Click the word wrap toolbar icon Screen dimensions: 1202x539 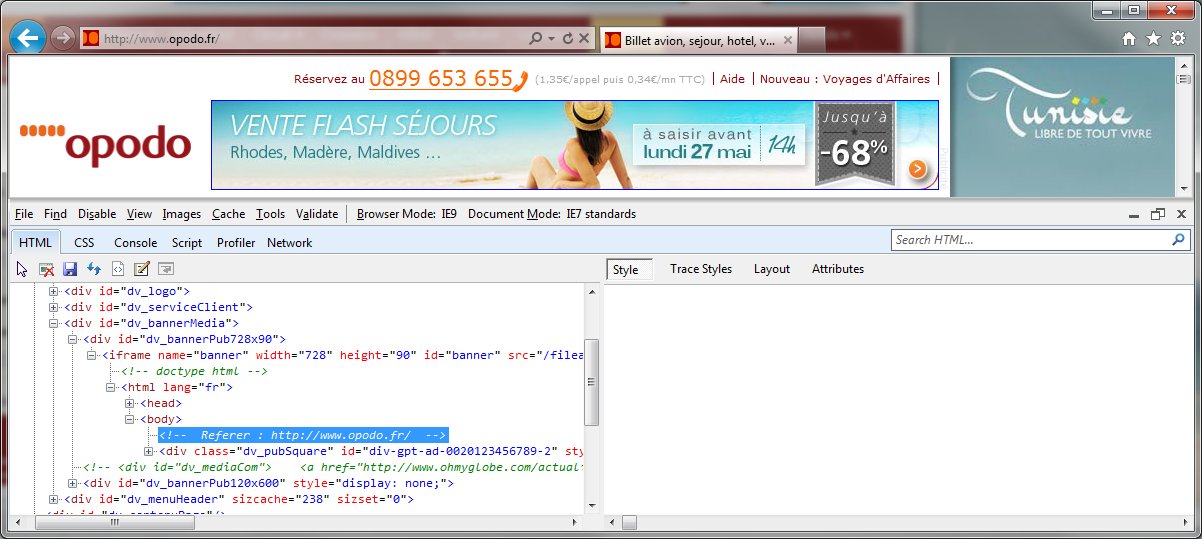tap(166, 269)
